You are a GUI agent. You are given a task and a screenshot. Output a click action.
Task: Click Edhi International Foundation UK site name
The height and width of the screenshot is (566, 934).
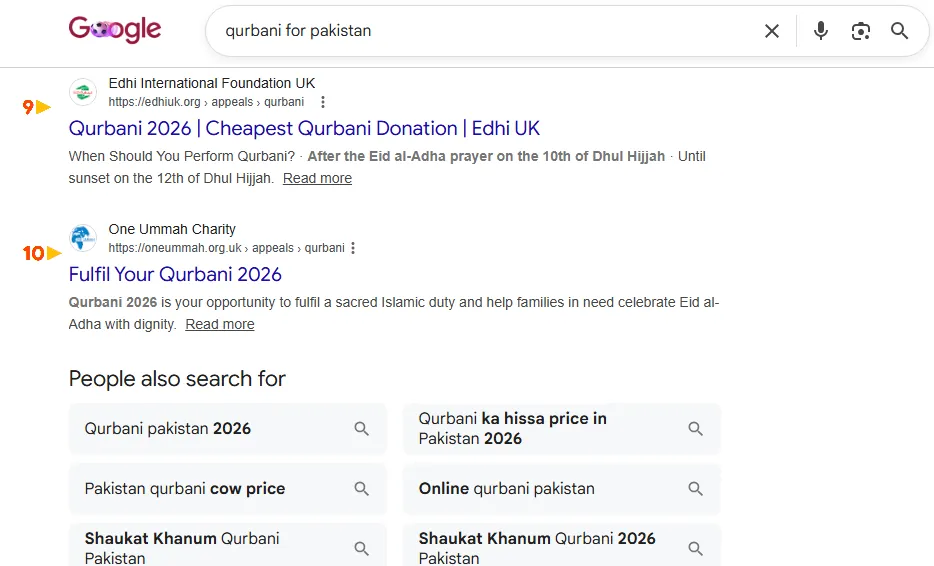pyautogui.click(x=211, y=83)
